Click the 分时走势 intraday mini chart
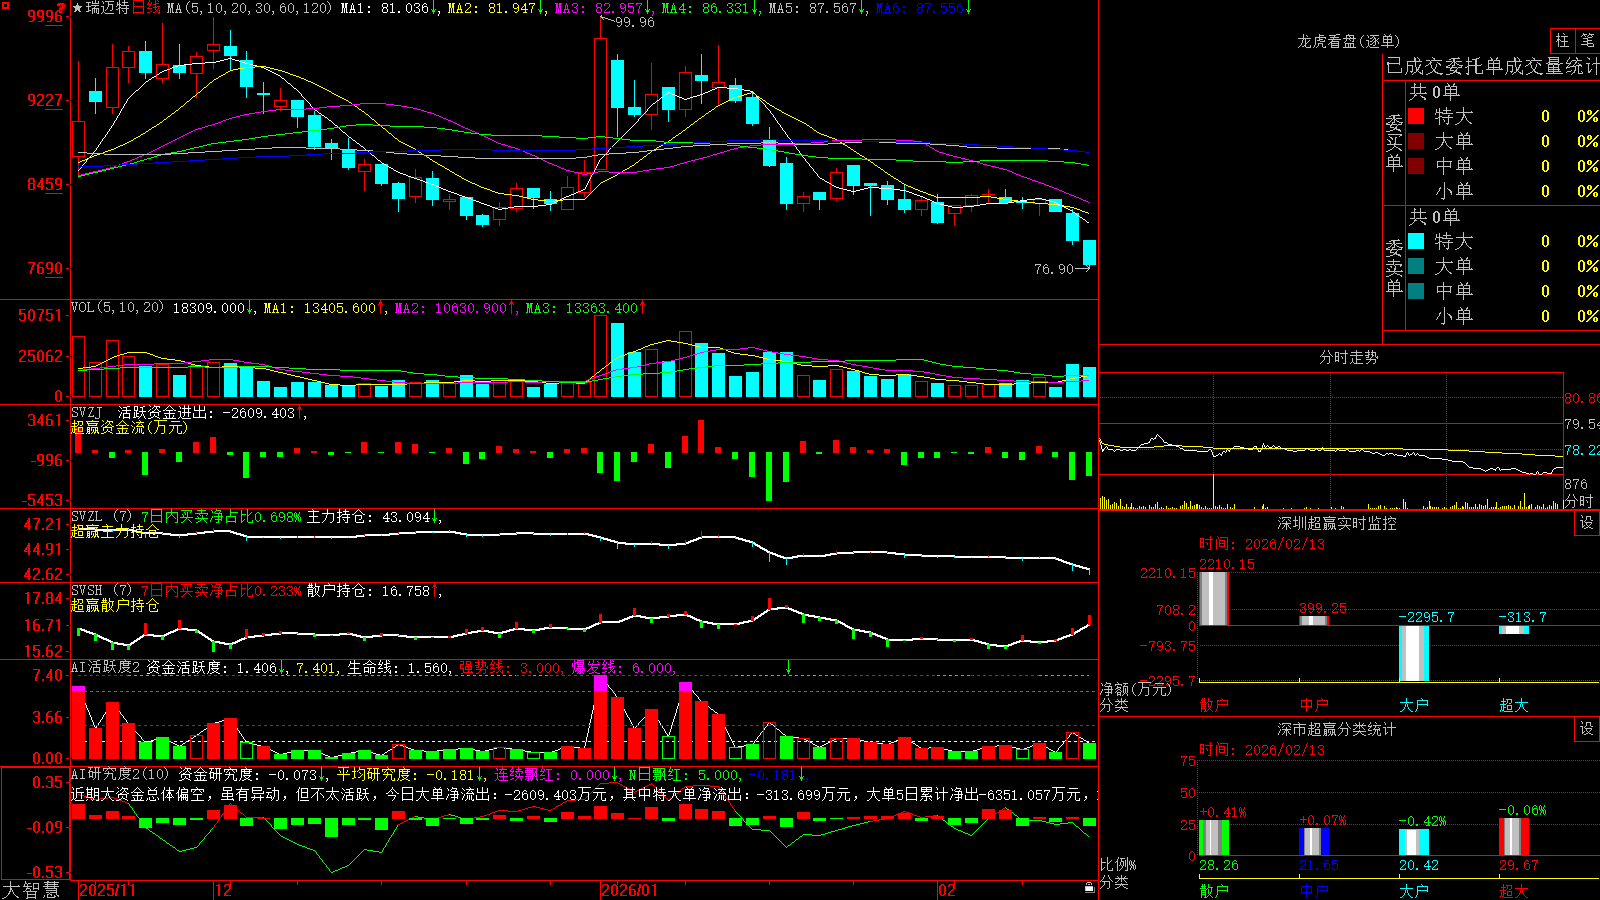 [x=1331, y=441]
